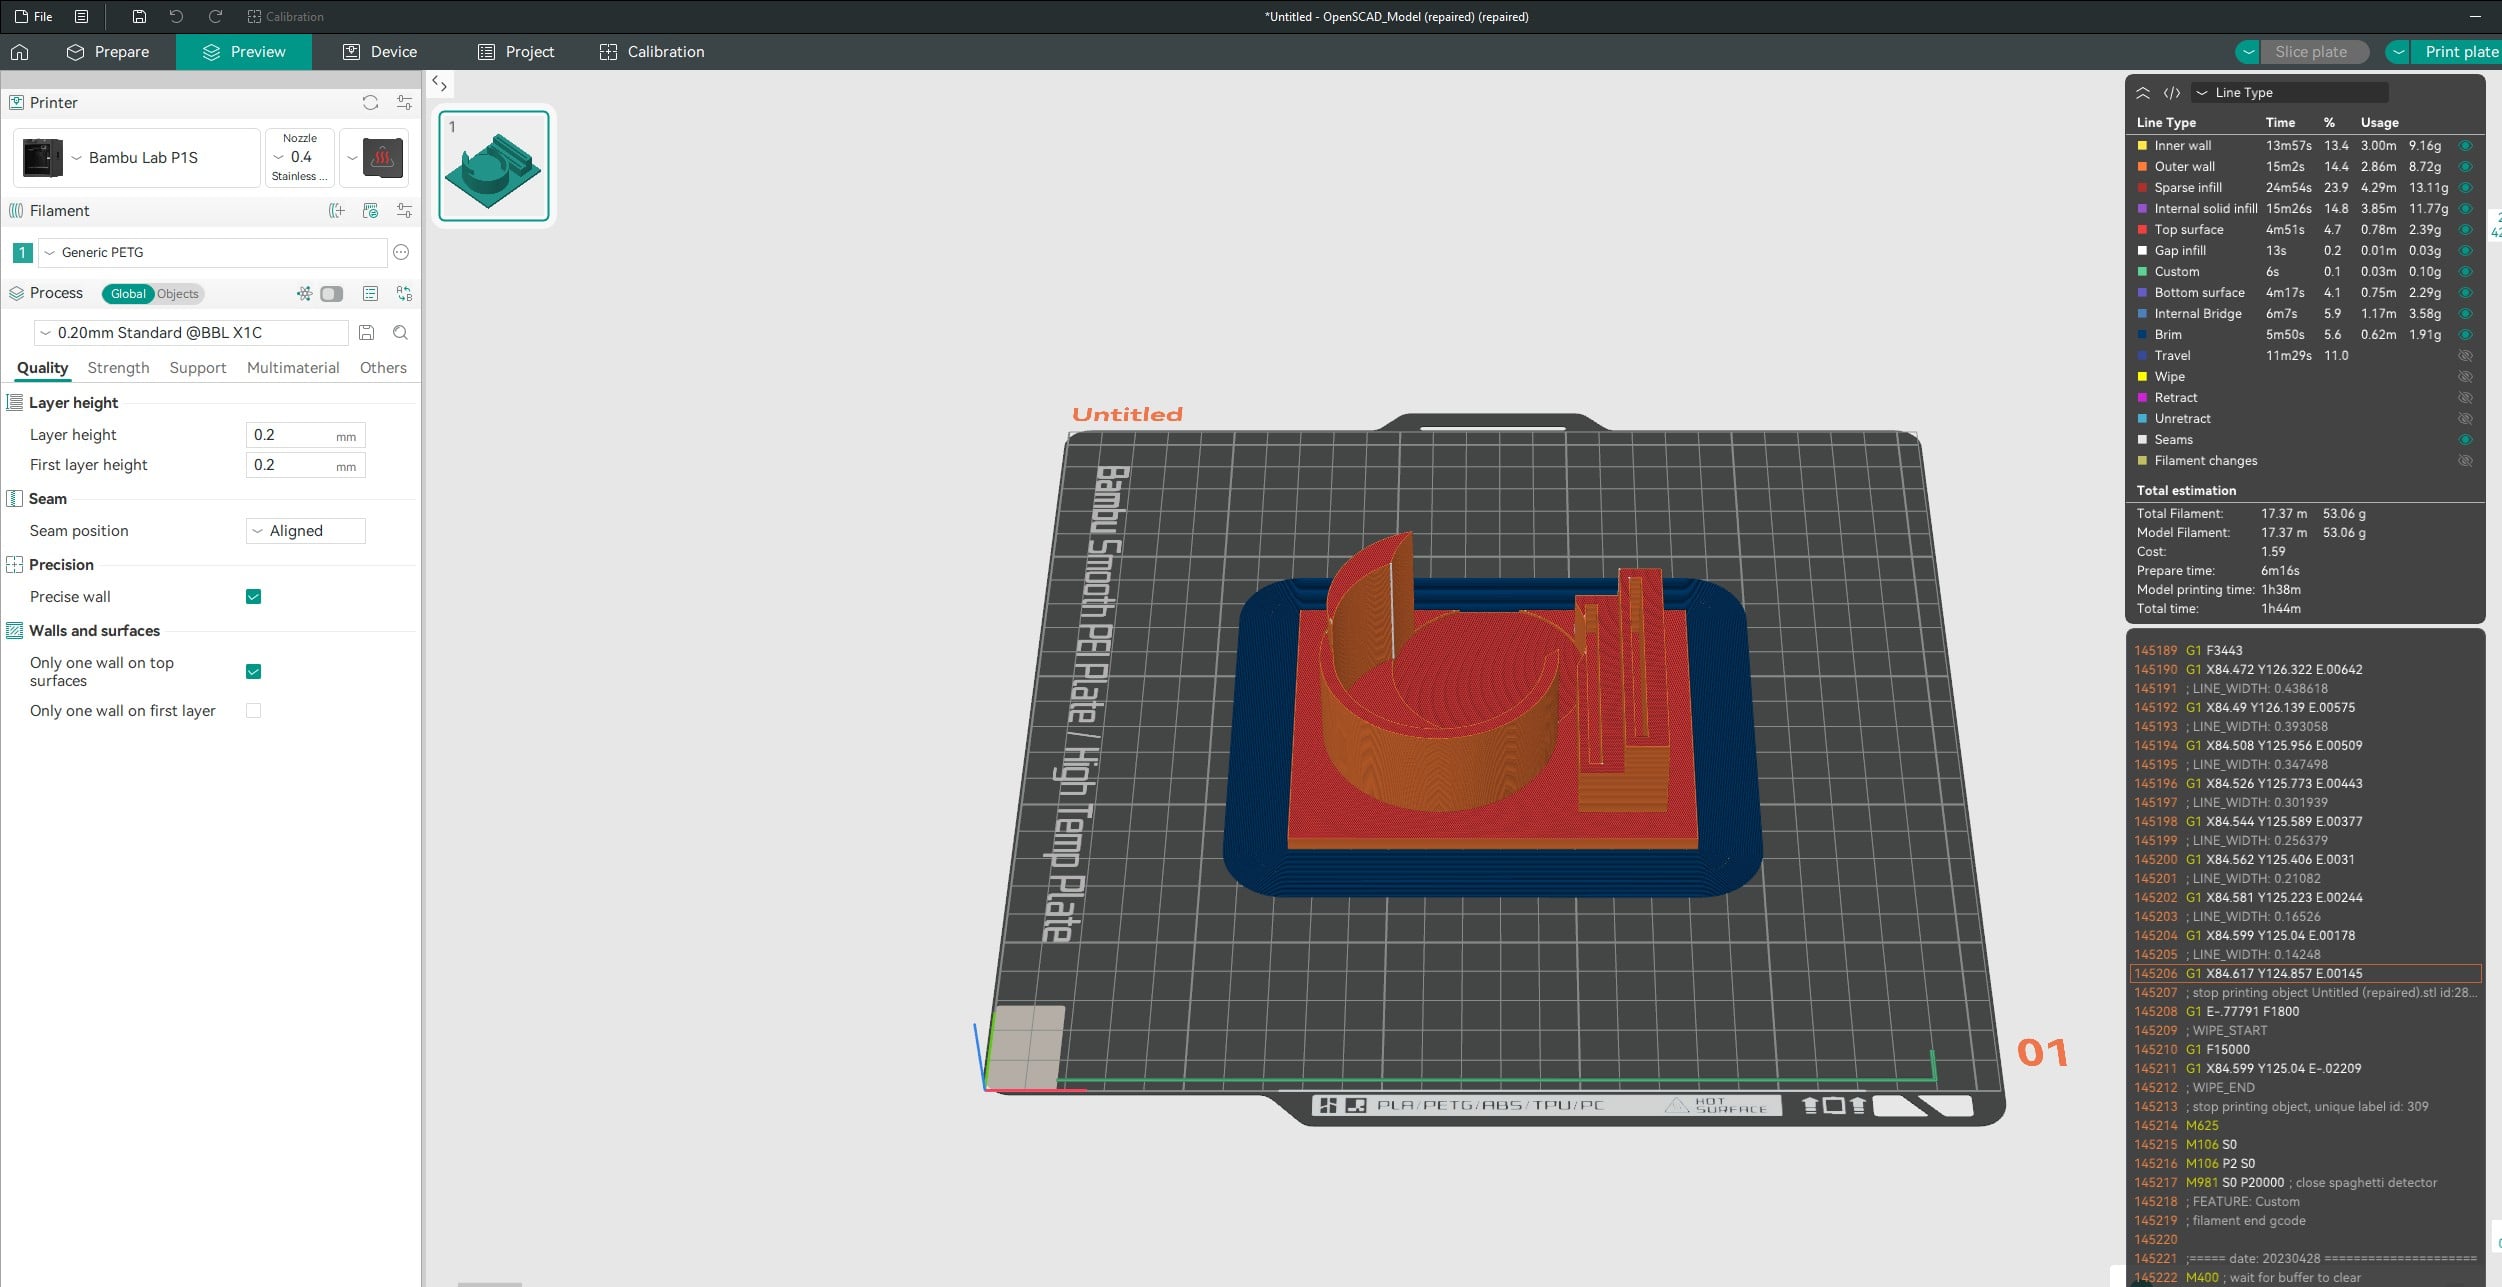
Task: Click the redo arrow icon
Action: coord(215,16)
